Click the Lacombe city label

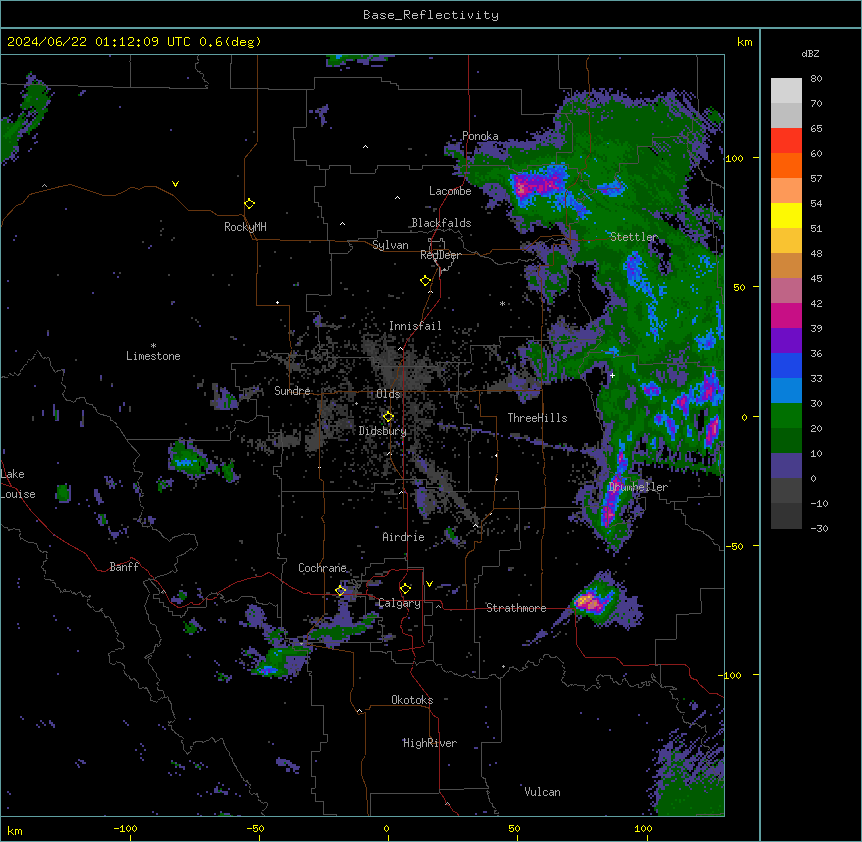coord(450,191)
